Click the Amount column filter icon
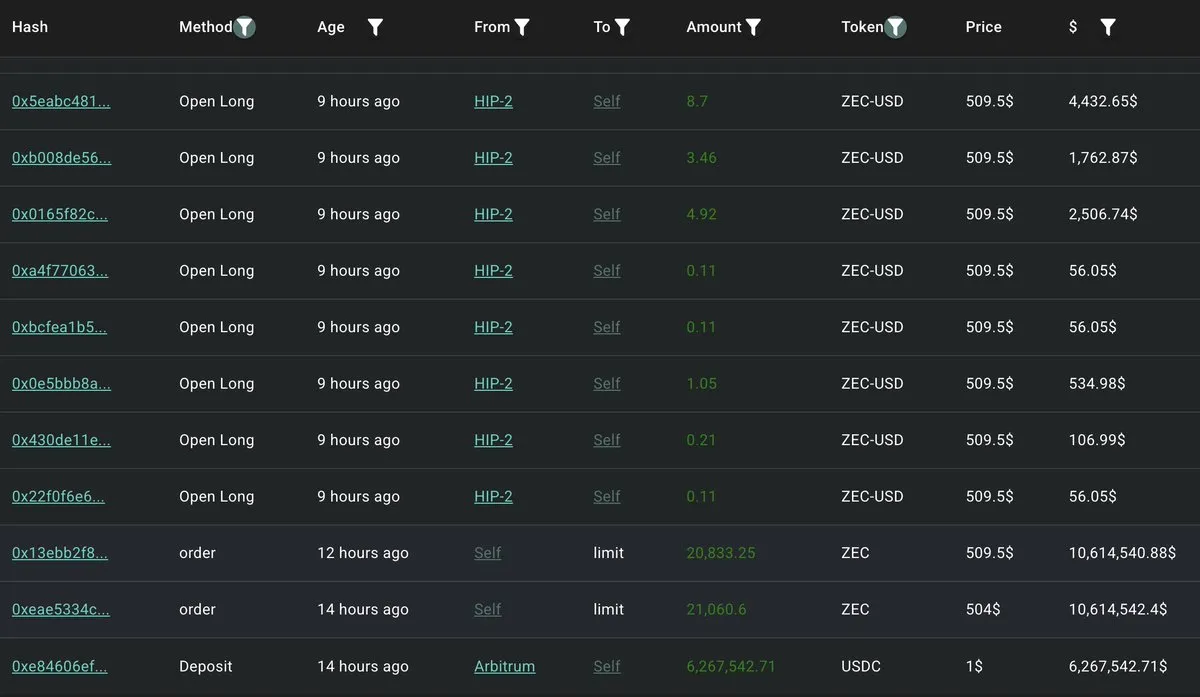Screen dimensions: 1200x697 pos(753,27)
